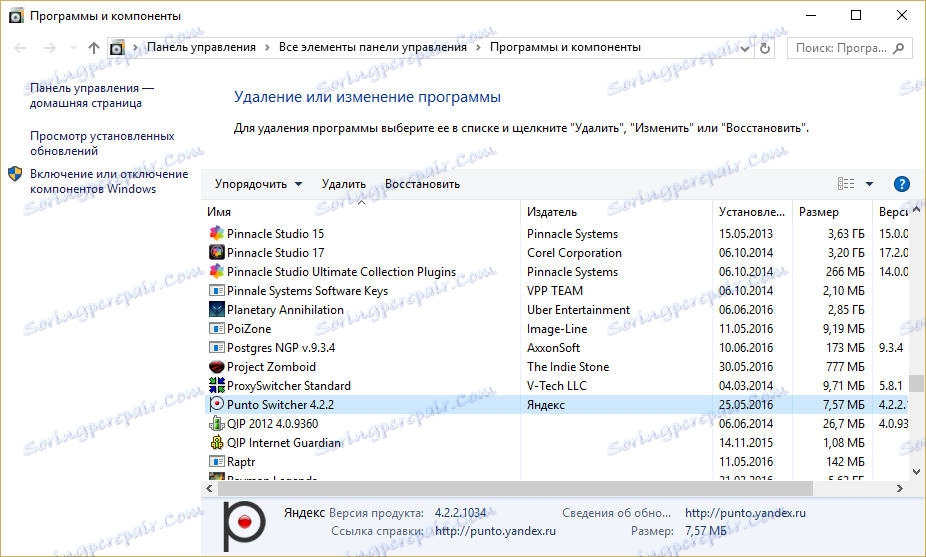Select the Planetary Annihilation row name
This screenshot has height=557, width=926.
point(285,310)
